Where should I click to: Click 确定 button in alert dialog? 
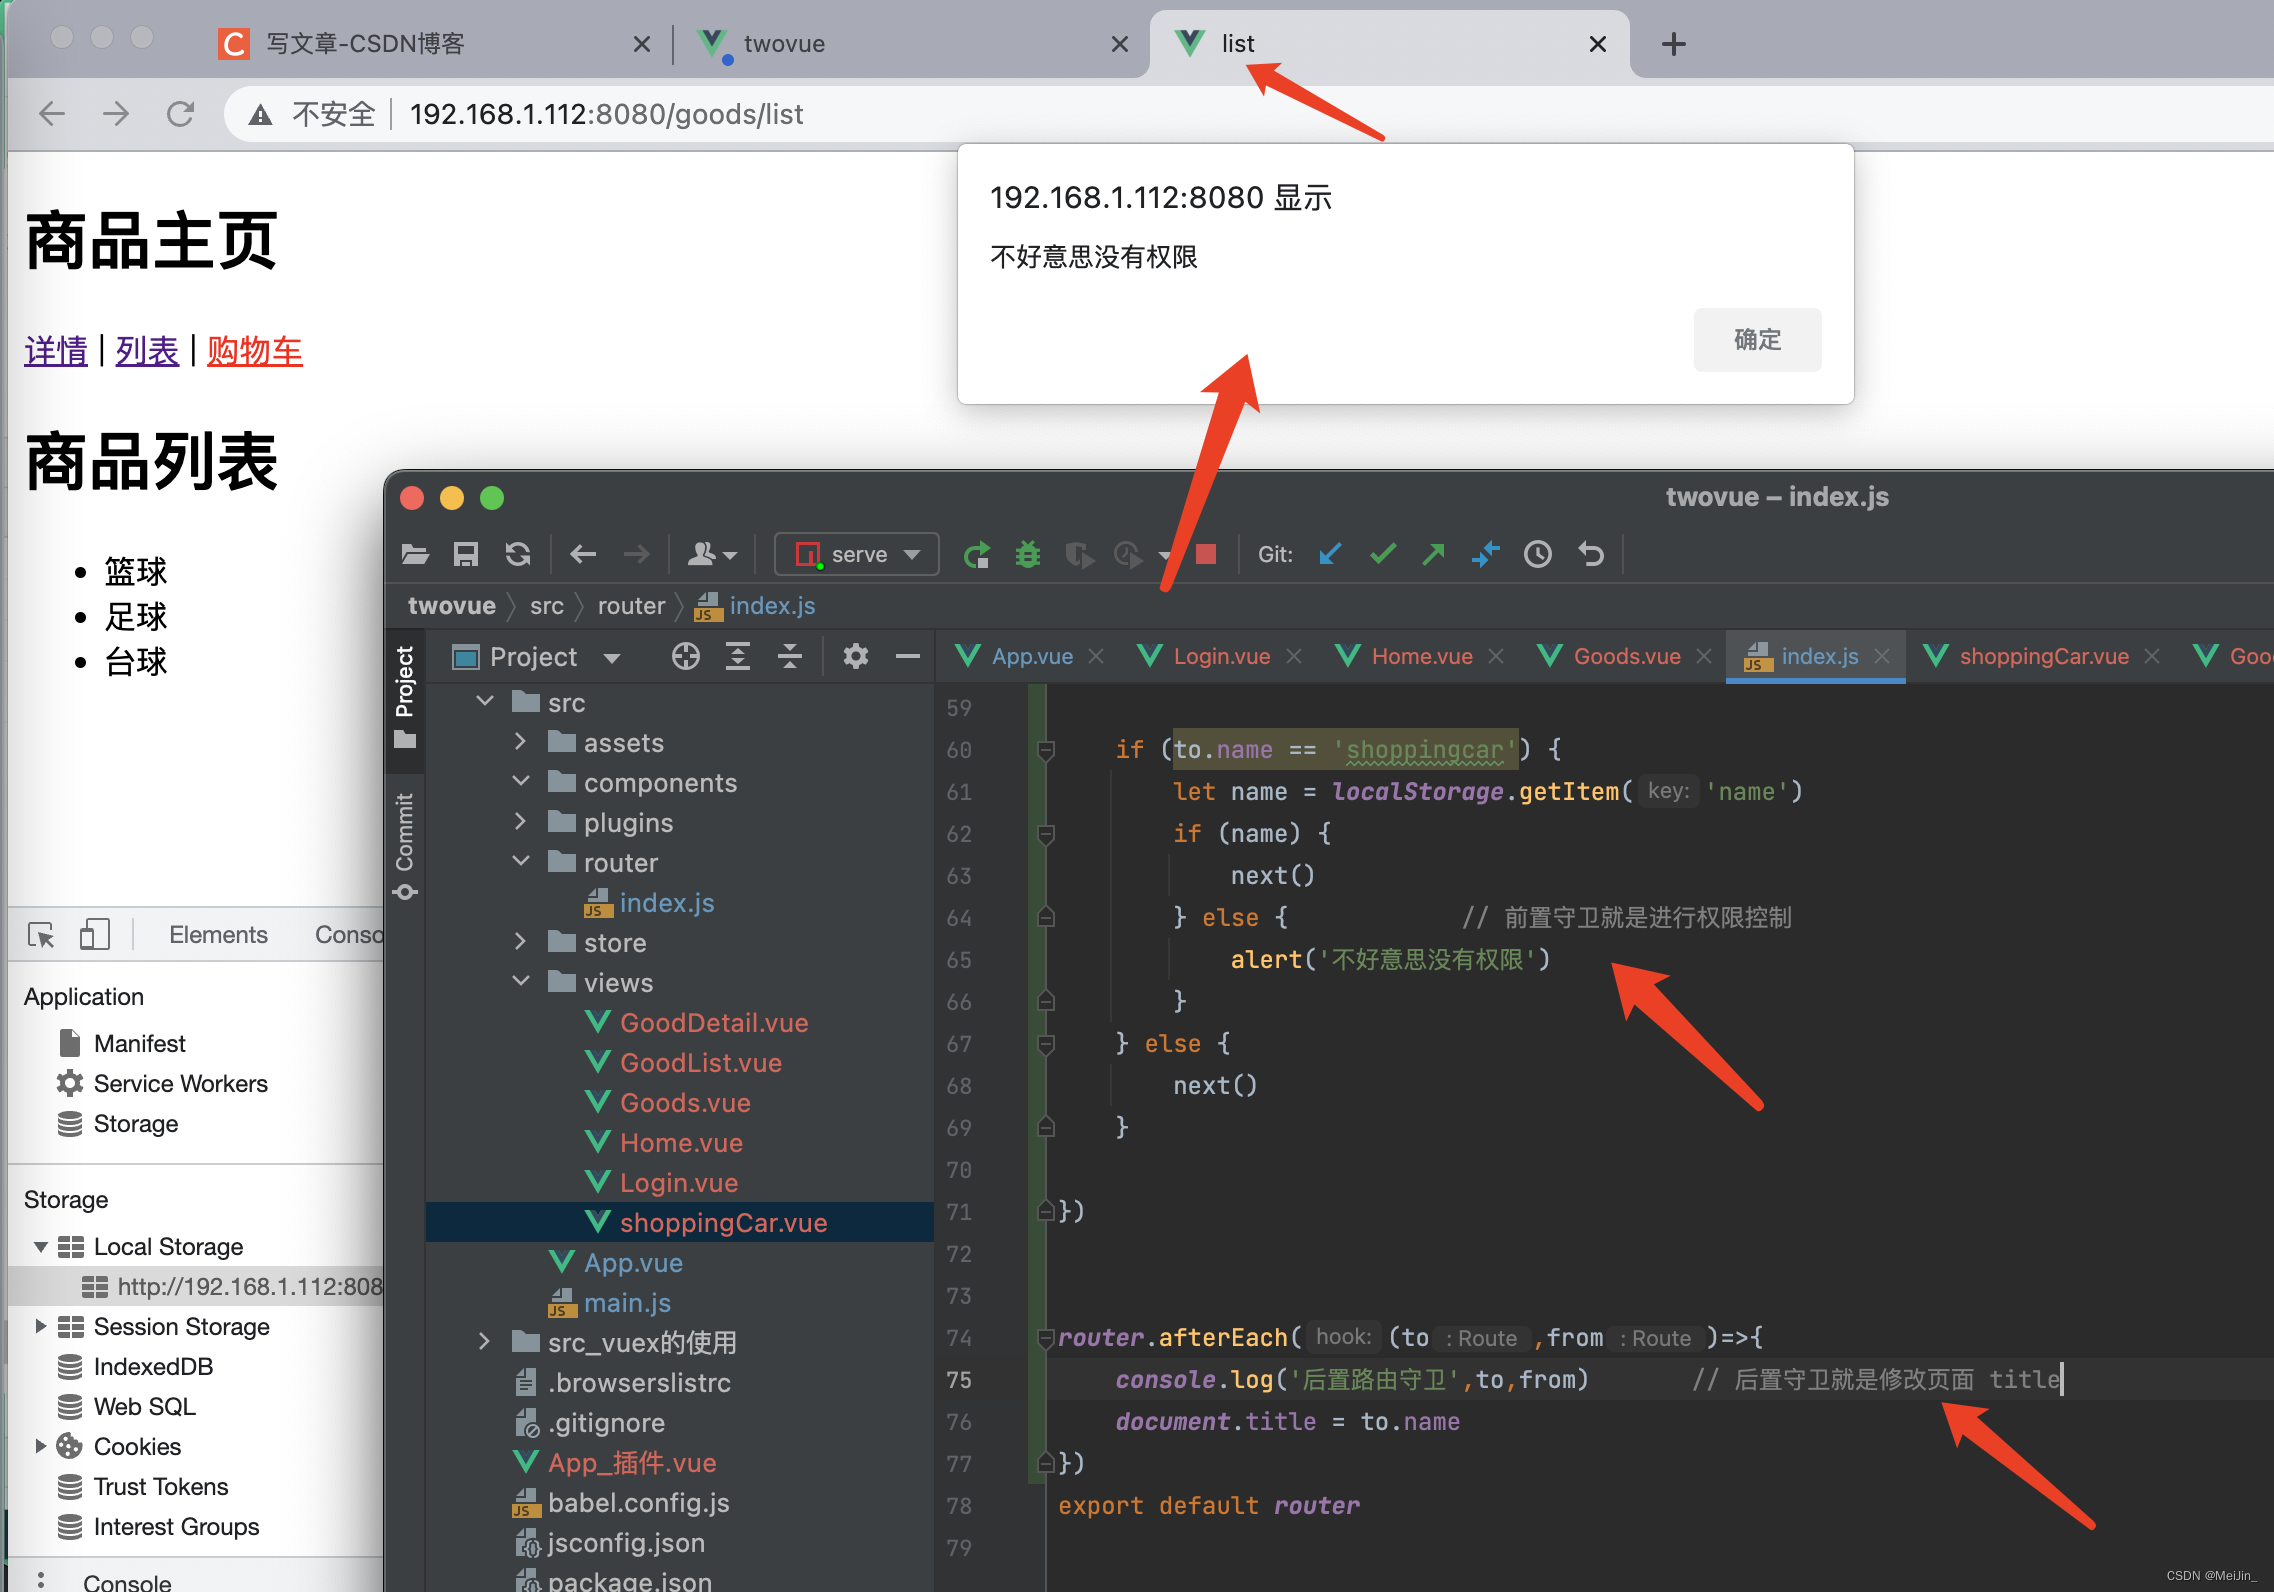pyautogui.click(x=1756, y=340)
